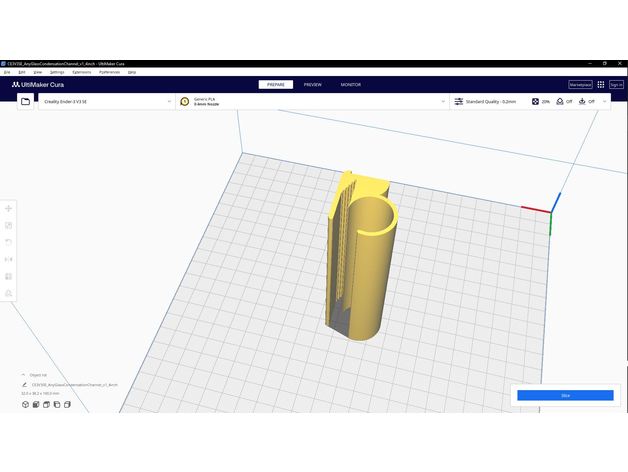Viewport: 628px width, 472px height.
Task: Click the blue Slice button
Action: click(x=565, y=396)
